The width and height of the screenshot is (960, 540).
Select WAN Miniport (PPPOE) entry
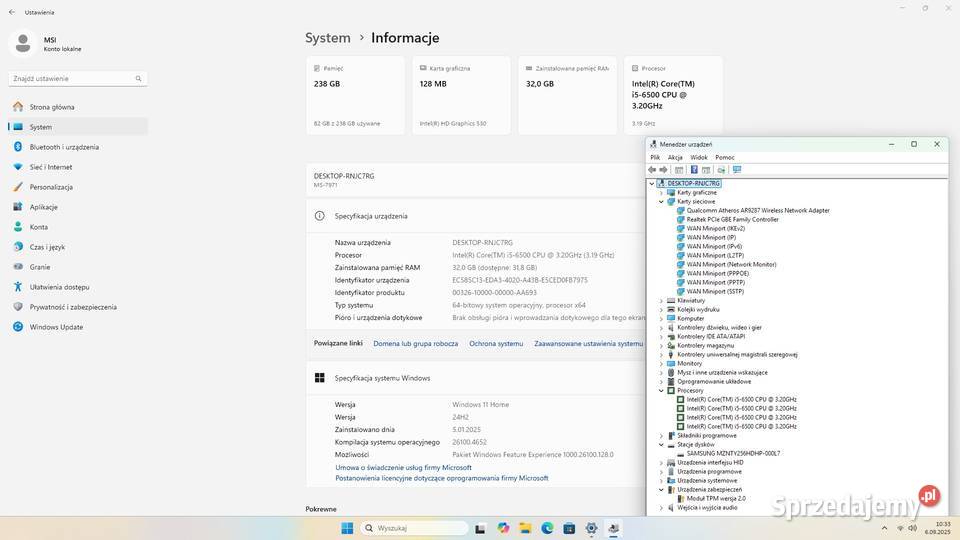tap(718, 274)
